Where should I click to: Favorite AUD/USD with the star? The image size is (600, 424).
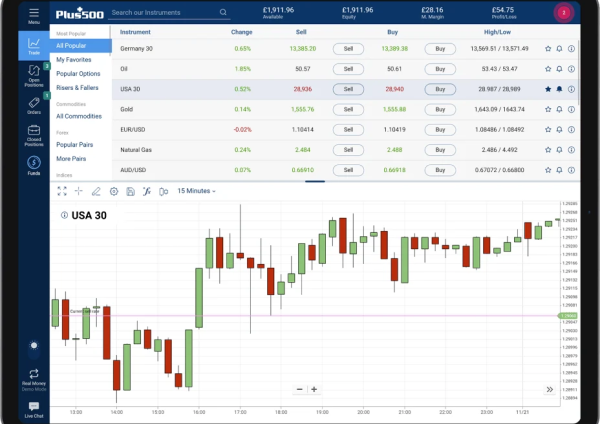(x=548, y=170)
